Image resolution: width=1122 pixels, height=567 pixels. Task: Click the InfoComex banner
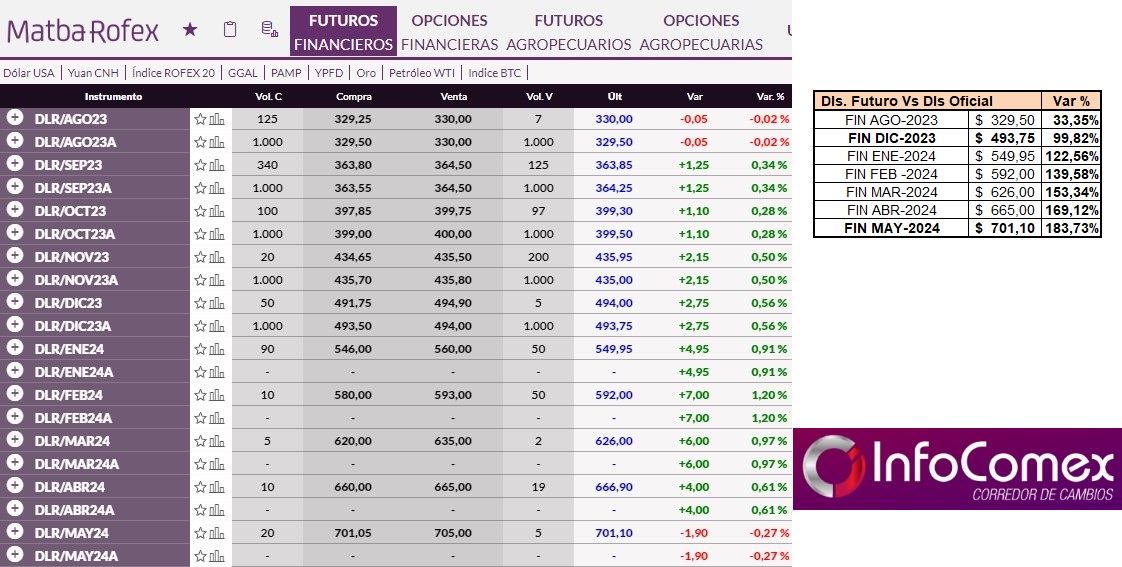957,468
